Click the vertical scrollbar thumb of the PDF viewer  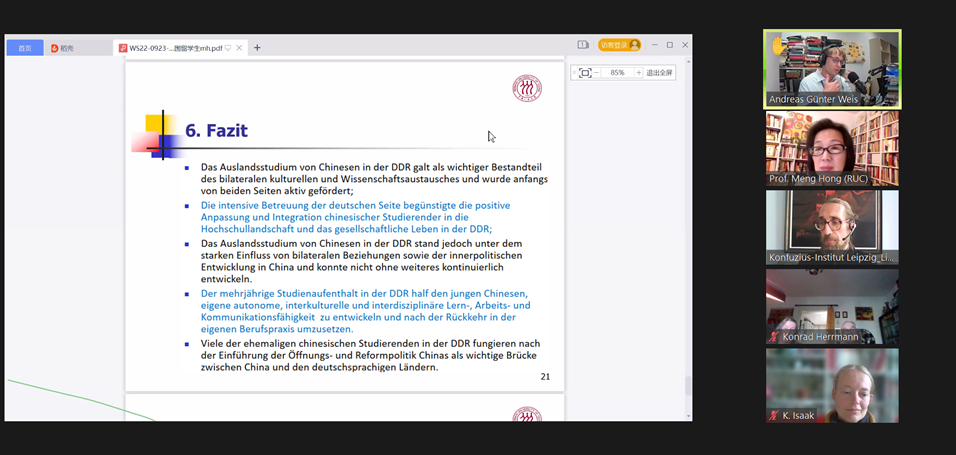689,385
